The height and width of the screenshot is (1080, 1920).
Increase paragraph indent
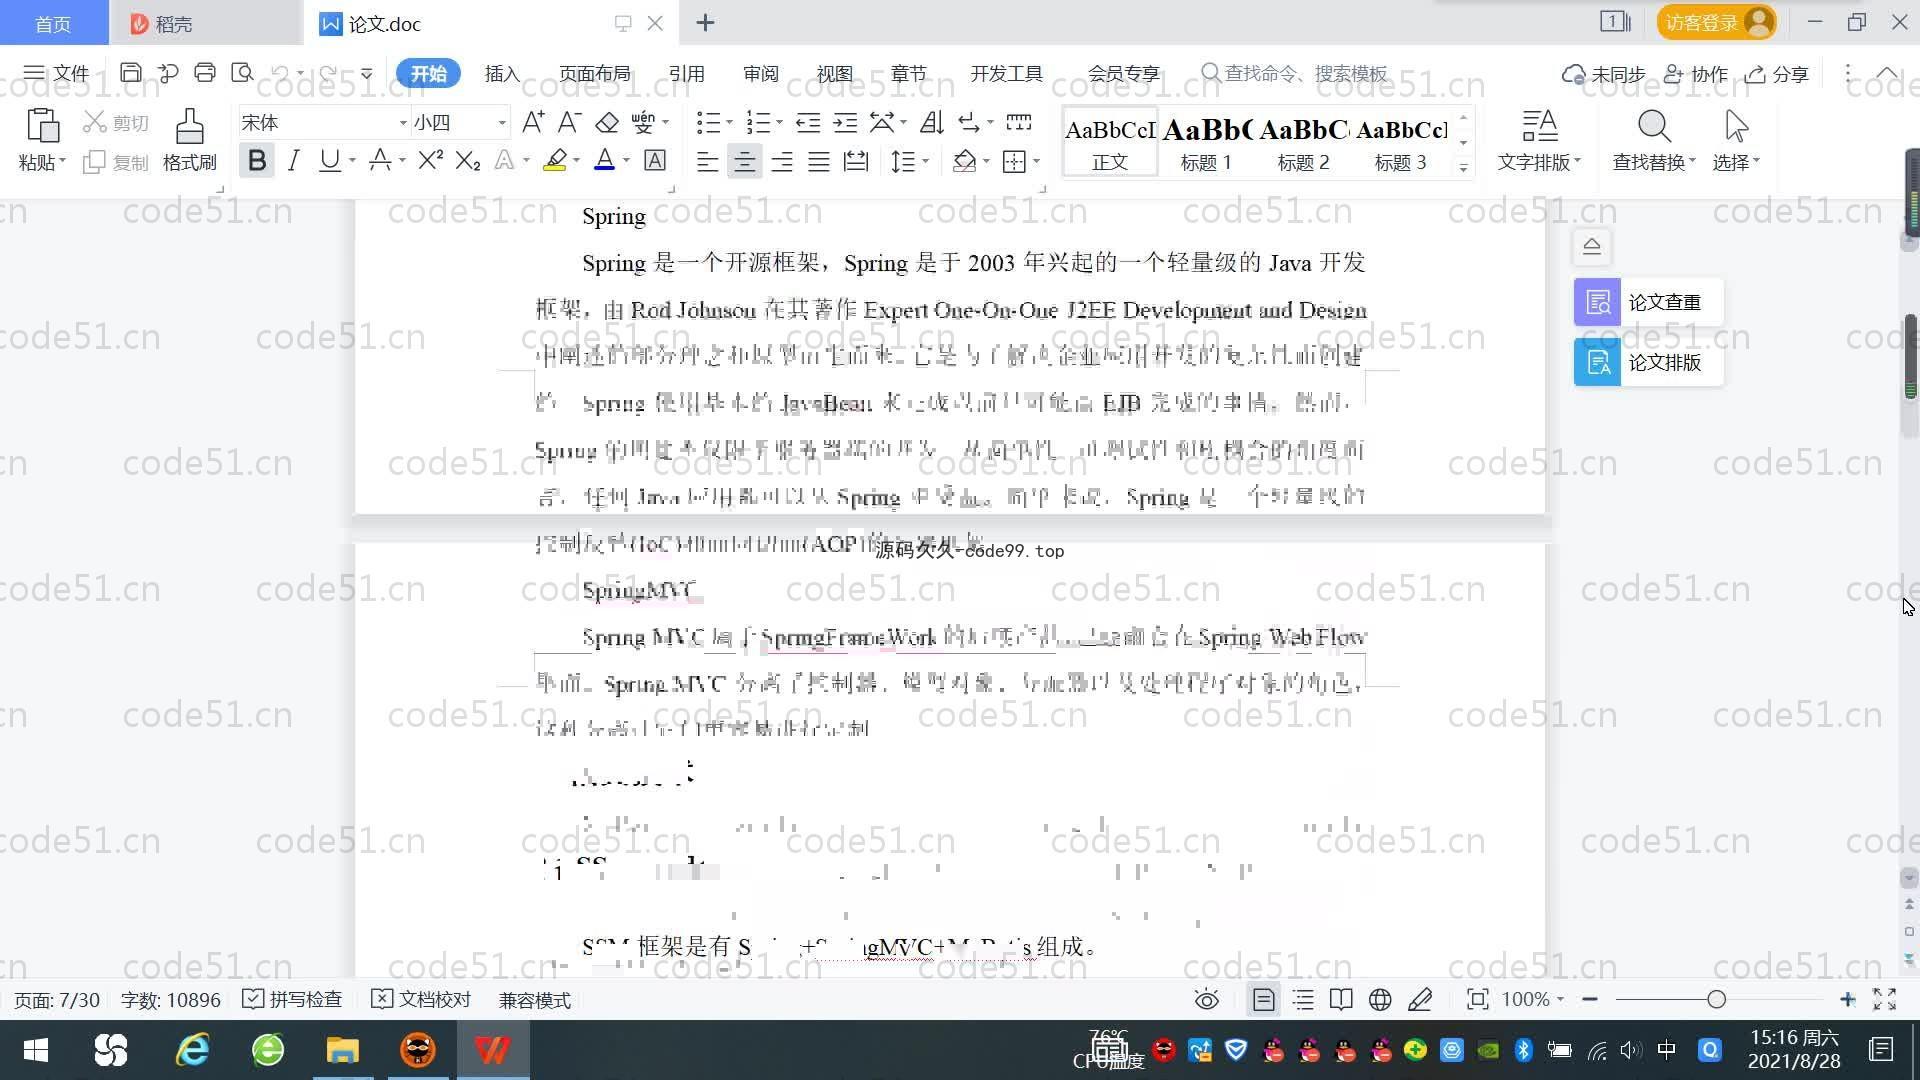845,122
